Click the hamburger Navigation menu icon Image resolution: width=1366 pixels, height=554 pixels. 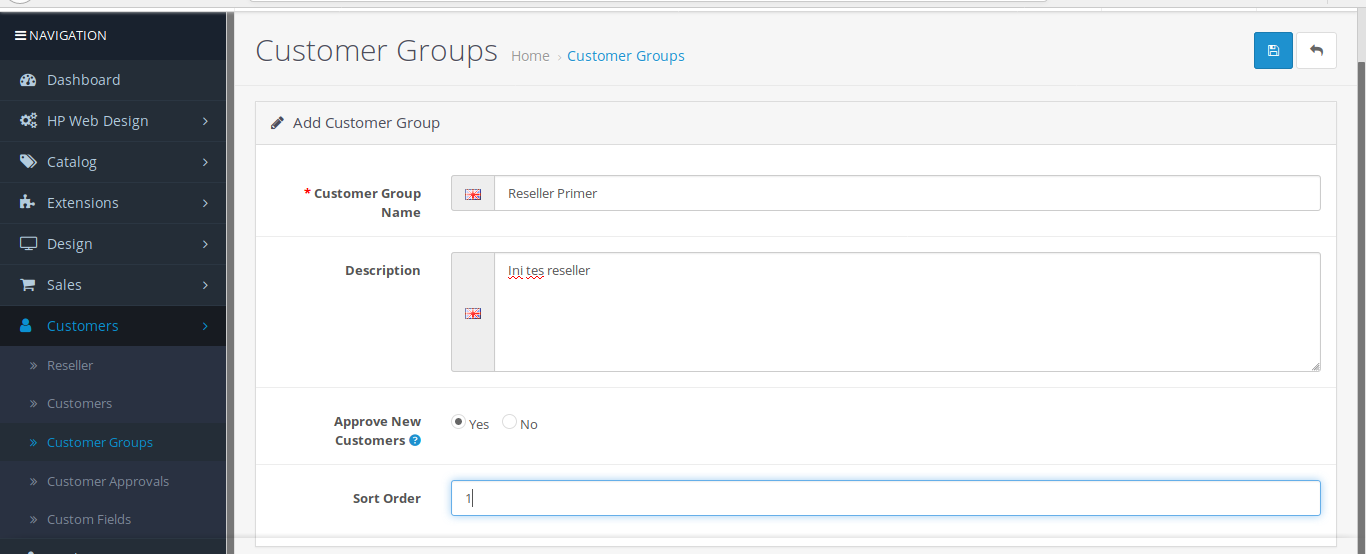click(20, 35)
